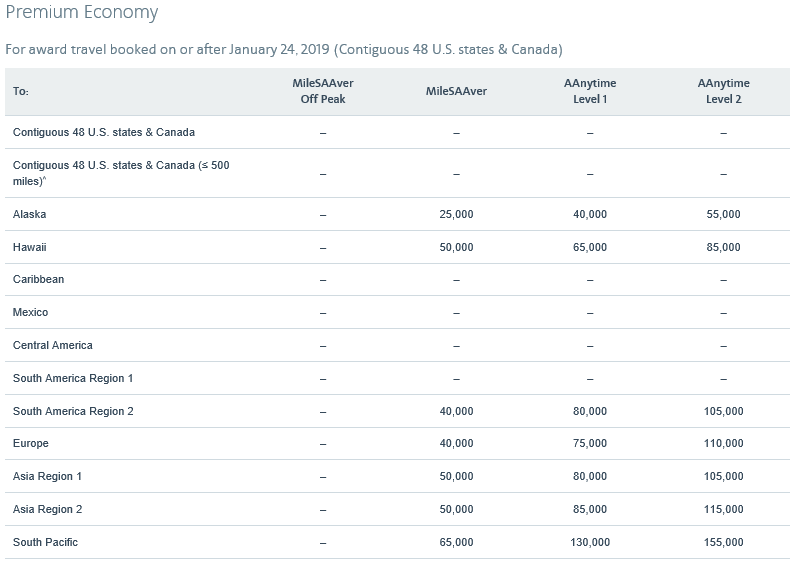Click the Asia Region 1 label
The image size is (803, 568).
47,476
